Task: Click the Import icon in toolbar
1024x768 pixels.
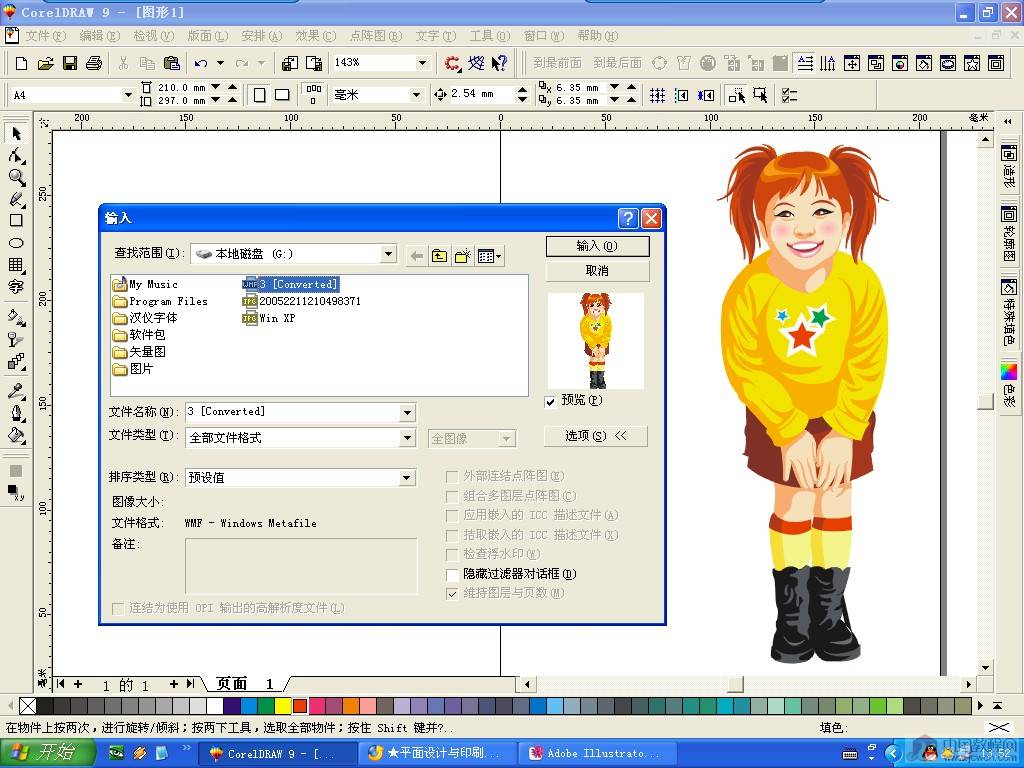Action: click(x=289, y=63)
